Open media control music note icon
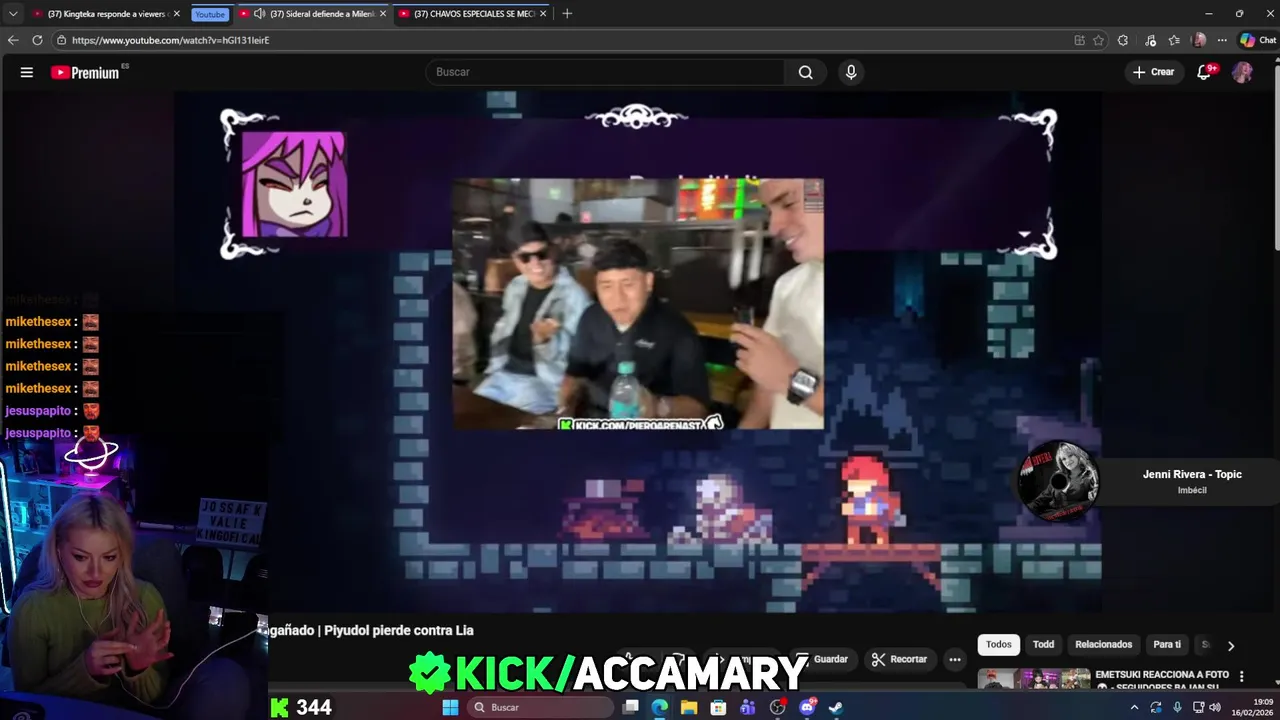This screenshot has width=1280, height=720. click(x=1150, y=40)
